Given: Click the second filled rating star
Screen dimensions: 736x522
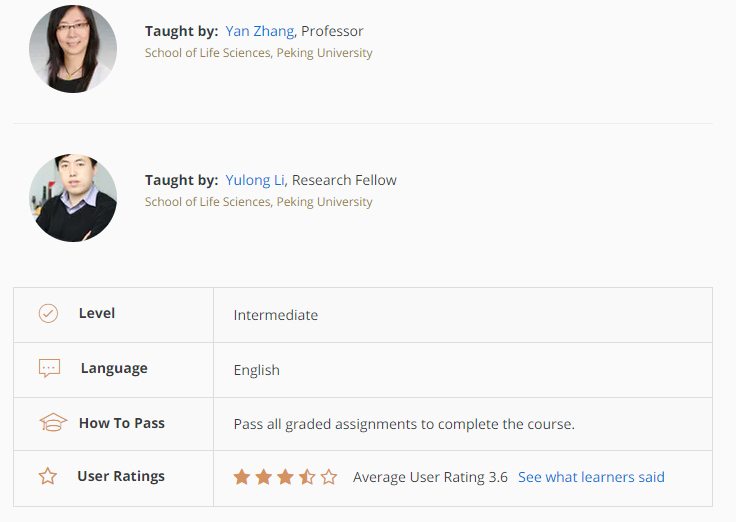Looking at the screenshot, I should click(x=263, y=477).
